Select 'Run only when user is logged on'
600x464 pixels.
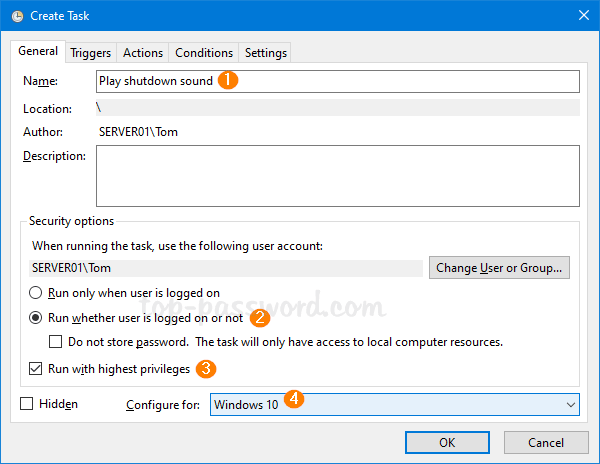tap(36, 293)
